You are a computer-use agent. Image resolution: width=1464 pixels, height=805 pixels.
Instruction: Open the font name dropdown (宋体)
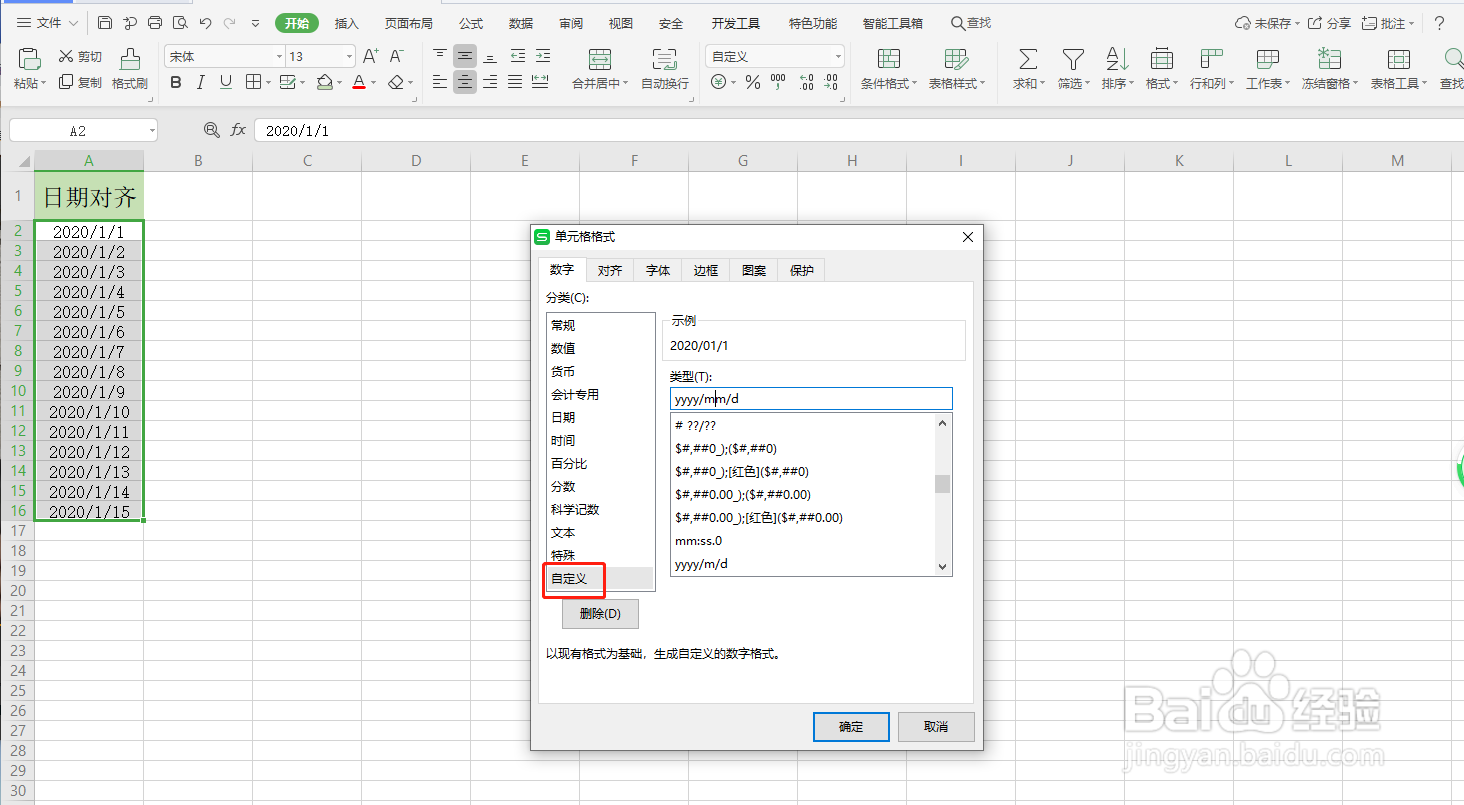[x=279, y=57]
